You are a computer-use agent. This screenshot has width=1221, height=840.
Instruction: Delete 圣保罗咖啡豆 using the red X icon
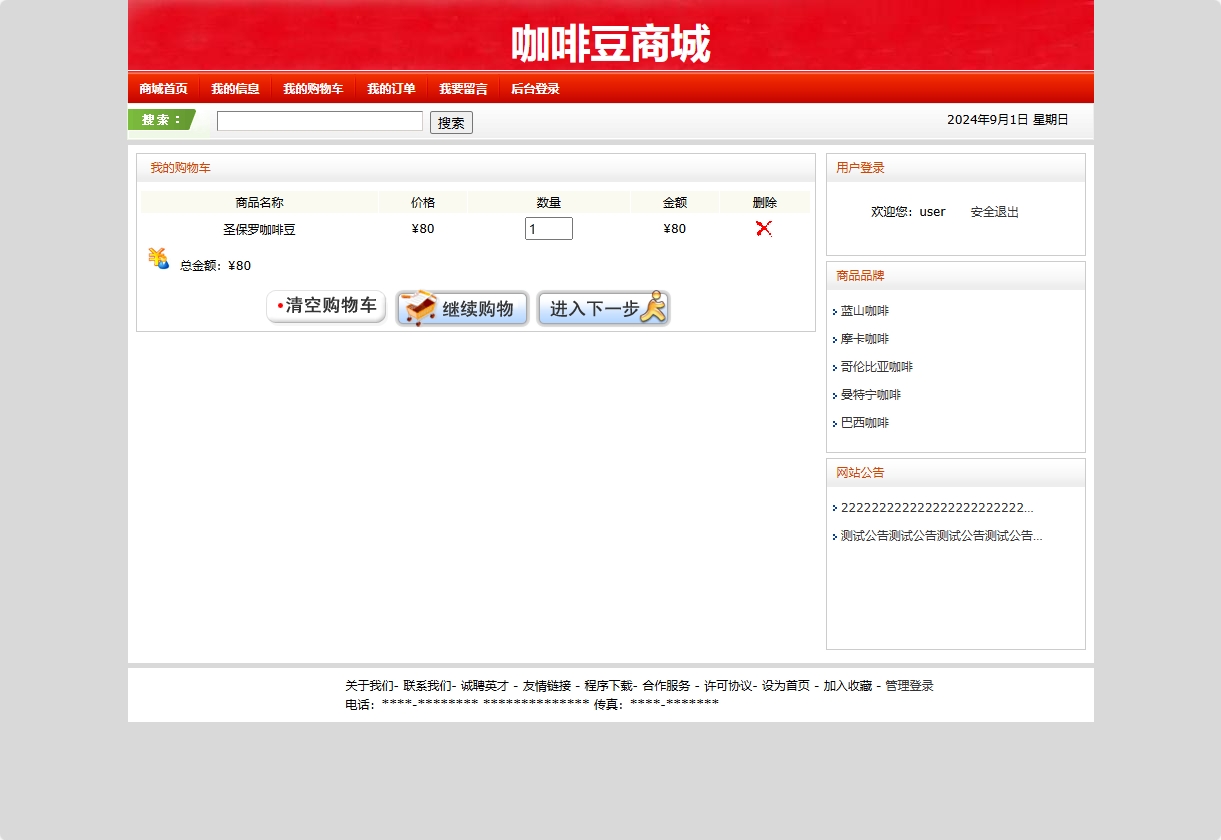pyautogui.click(x=764, y=228)
